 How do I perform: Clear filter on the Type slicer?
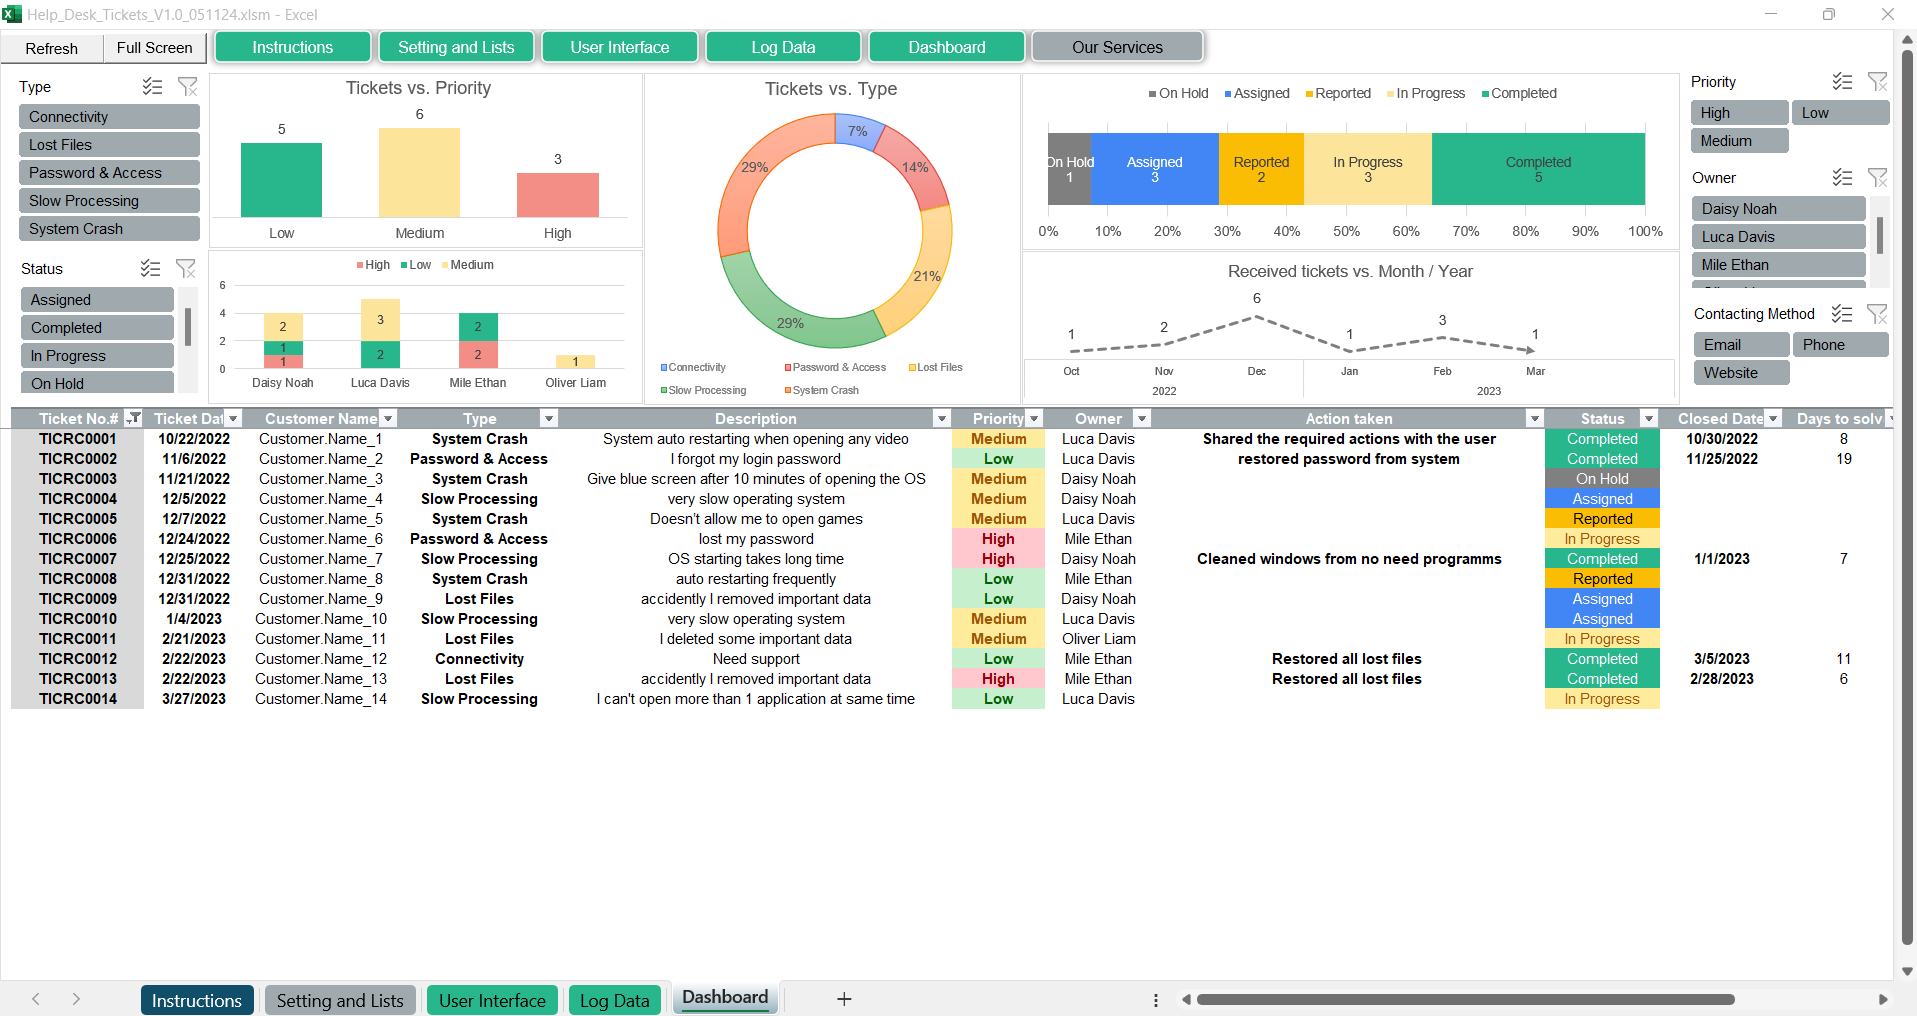click(x=187, y=87)
